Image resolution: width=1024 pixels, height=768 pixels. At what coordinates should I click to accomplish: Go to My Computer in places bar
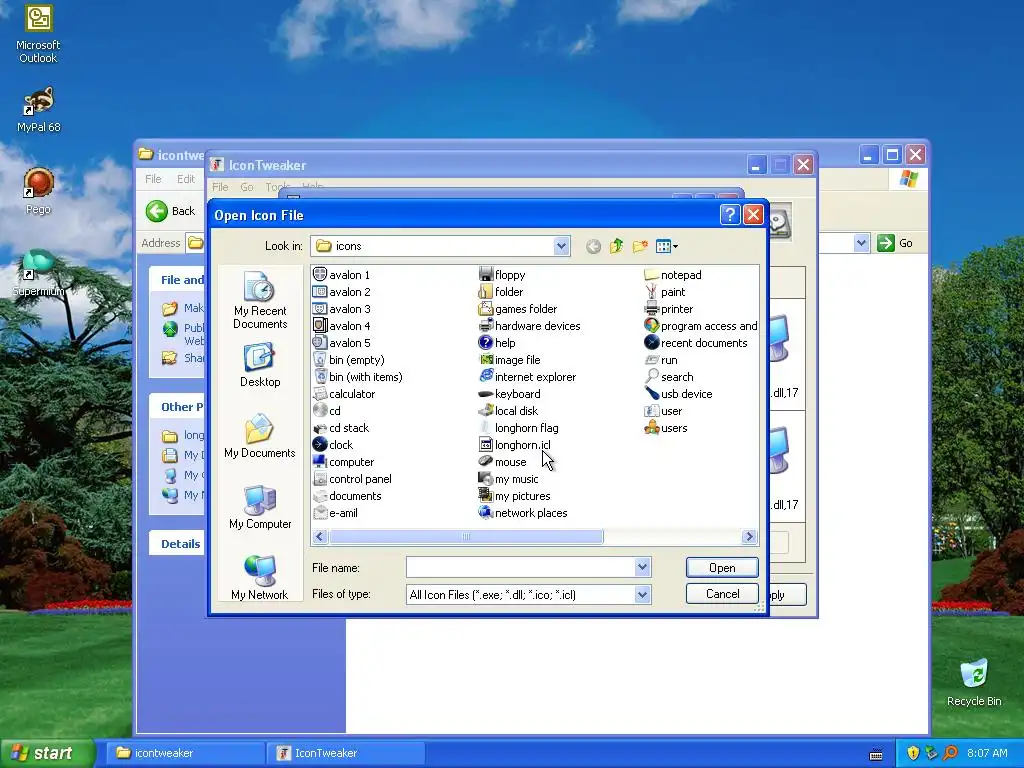coord(260,507)
